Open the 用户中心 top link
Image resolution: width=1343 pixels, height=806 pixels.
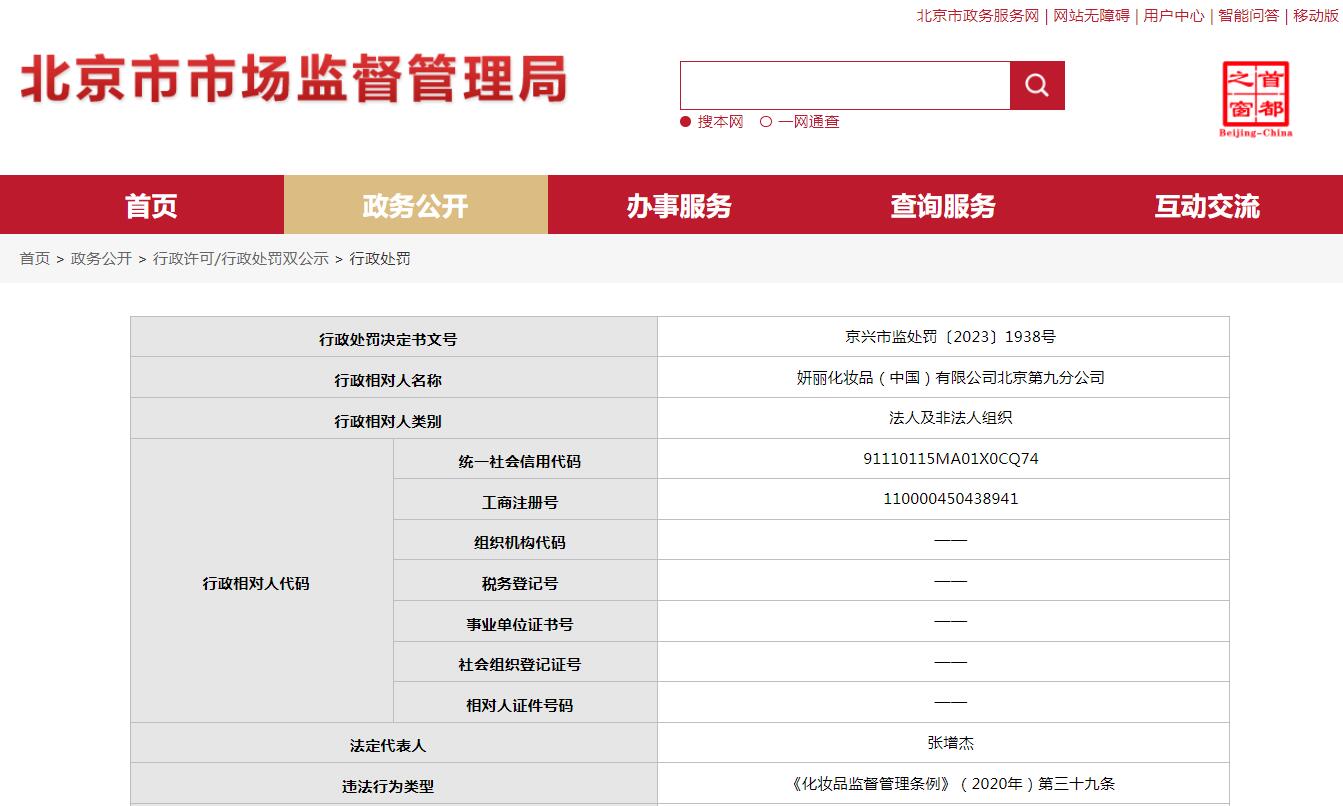pos(1174,16)
